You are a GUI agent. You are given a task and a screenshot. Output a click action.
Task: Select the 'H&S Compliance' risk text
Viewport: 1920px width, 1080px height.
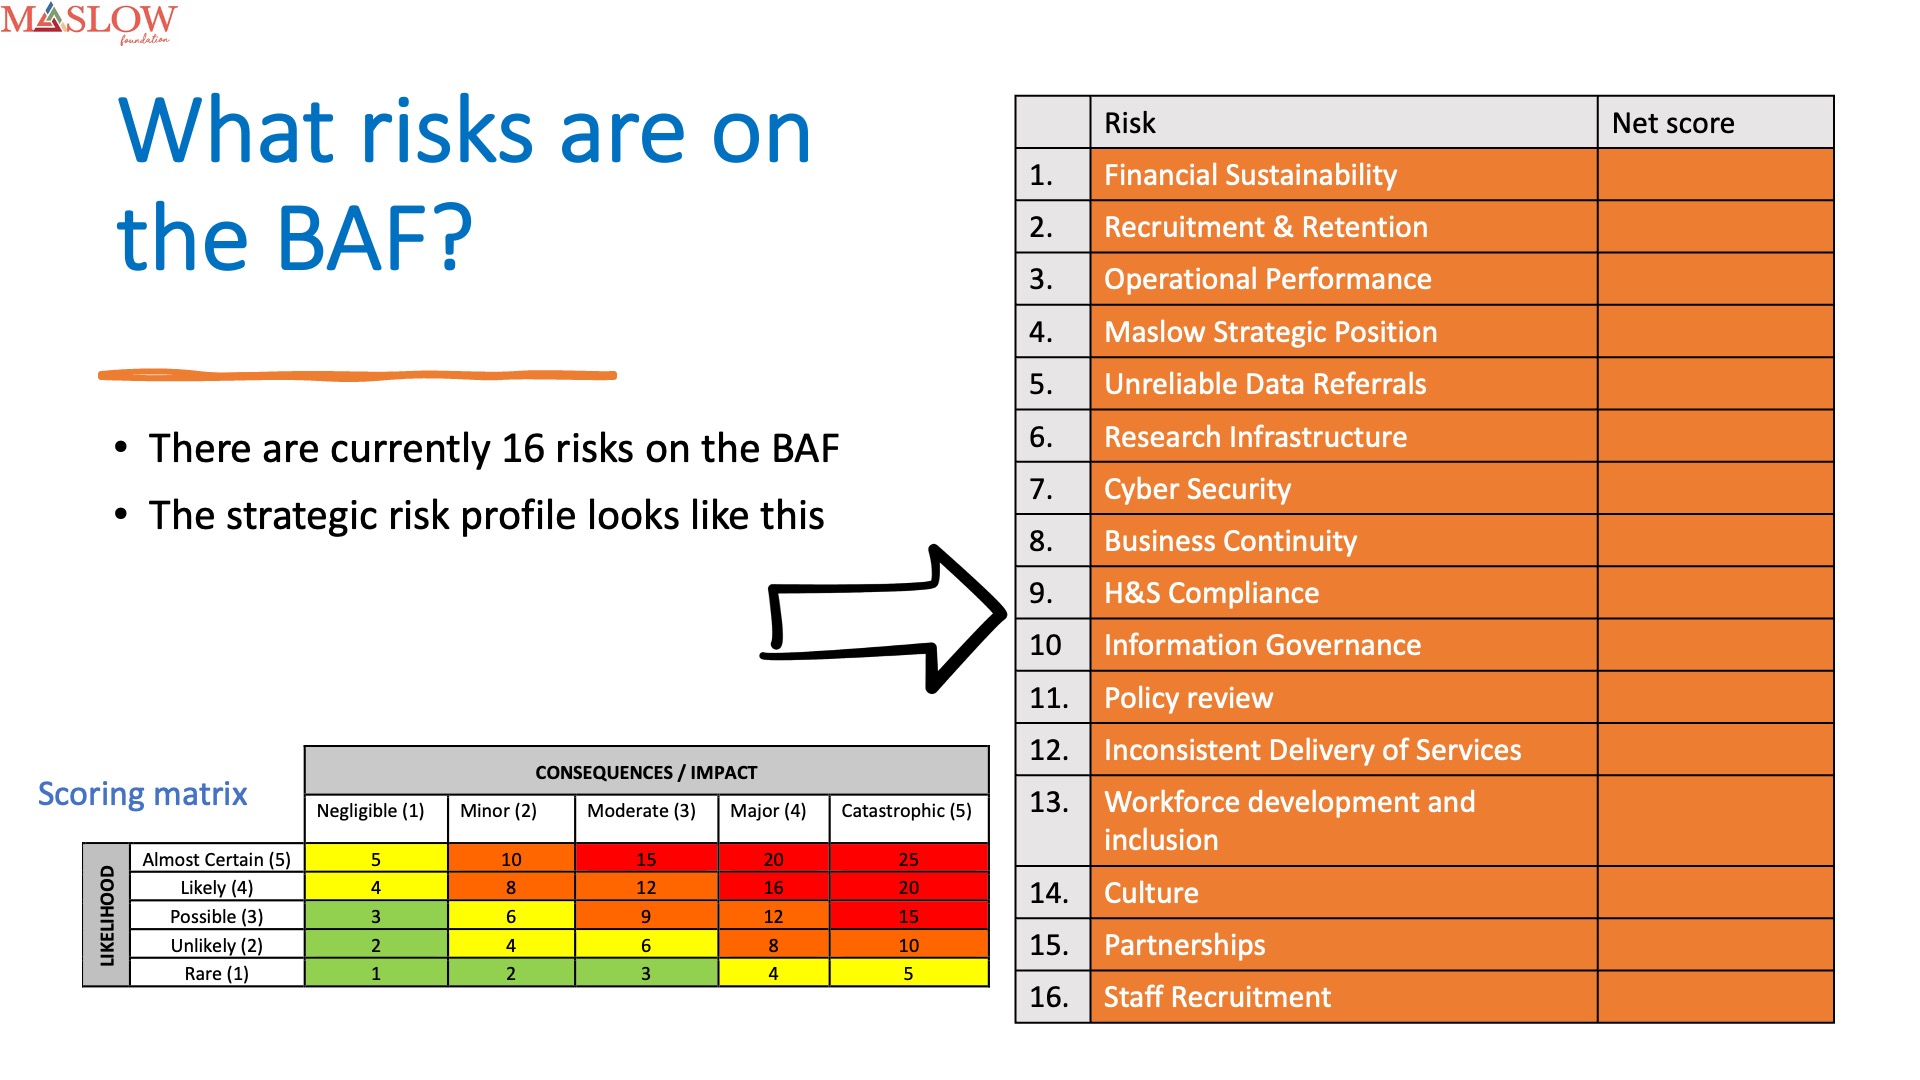(x=1211, y=593)
